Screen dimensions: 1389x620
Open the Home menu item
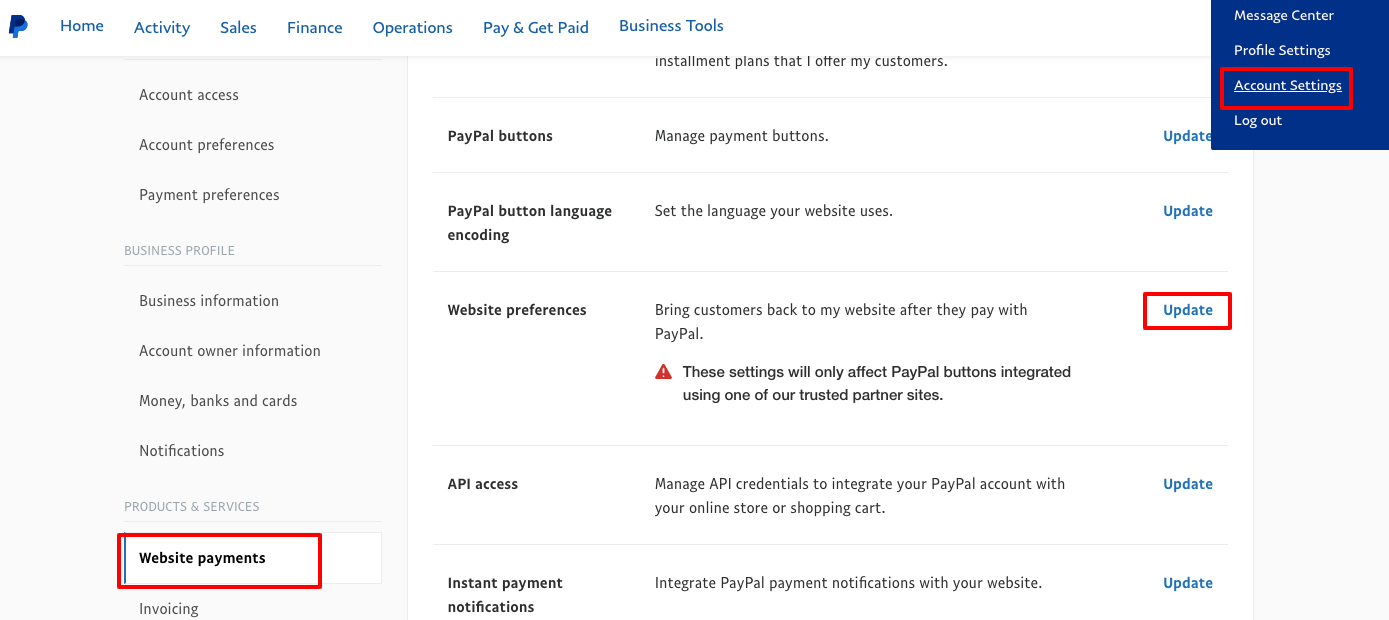coord(81,25)
